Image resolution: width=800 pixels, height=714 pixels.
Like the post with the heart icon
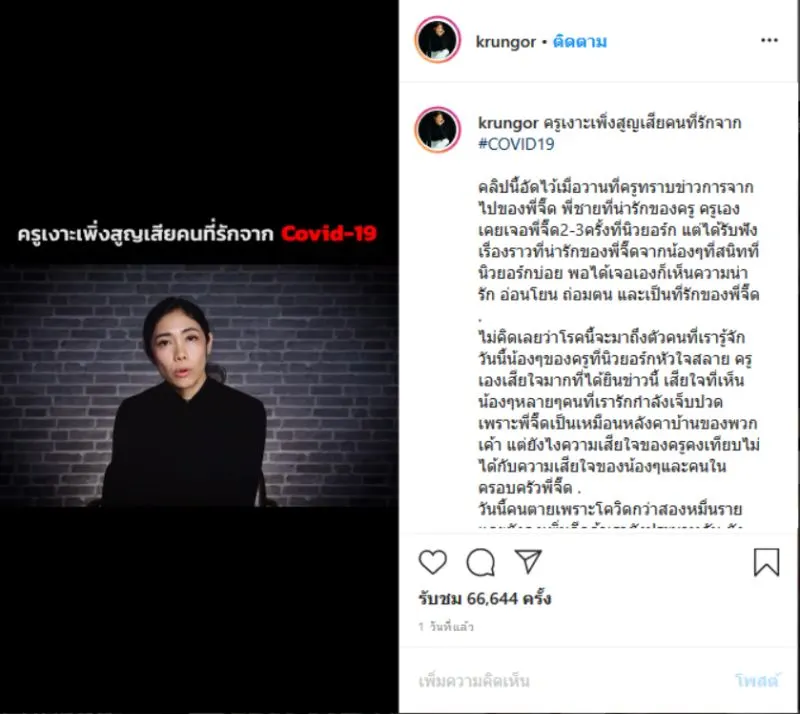(433, 562)
